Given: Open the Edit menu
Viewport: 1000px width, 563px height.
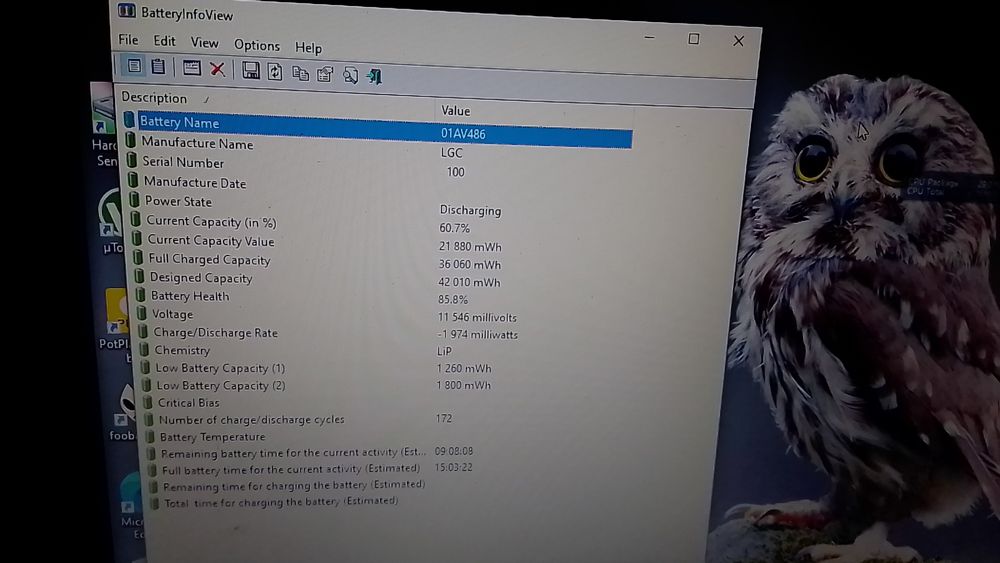Looking at the screenshot, I should [x=164, y=41].
